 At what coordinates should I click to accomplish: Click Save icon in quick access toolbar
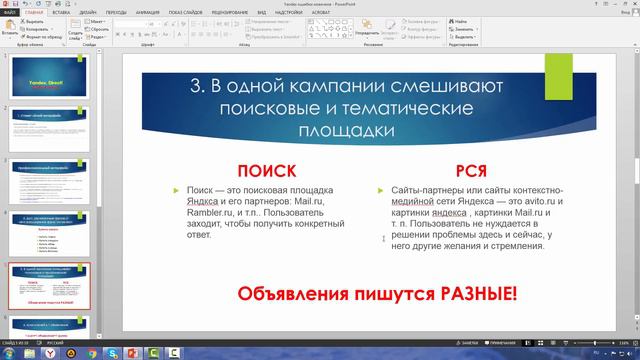pyautogui.click(x=15, y=4)
